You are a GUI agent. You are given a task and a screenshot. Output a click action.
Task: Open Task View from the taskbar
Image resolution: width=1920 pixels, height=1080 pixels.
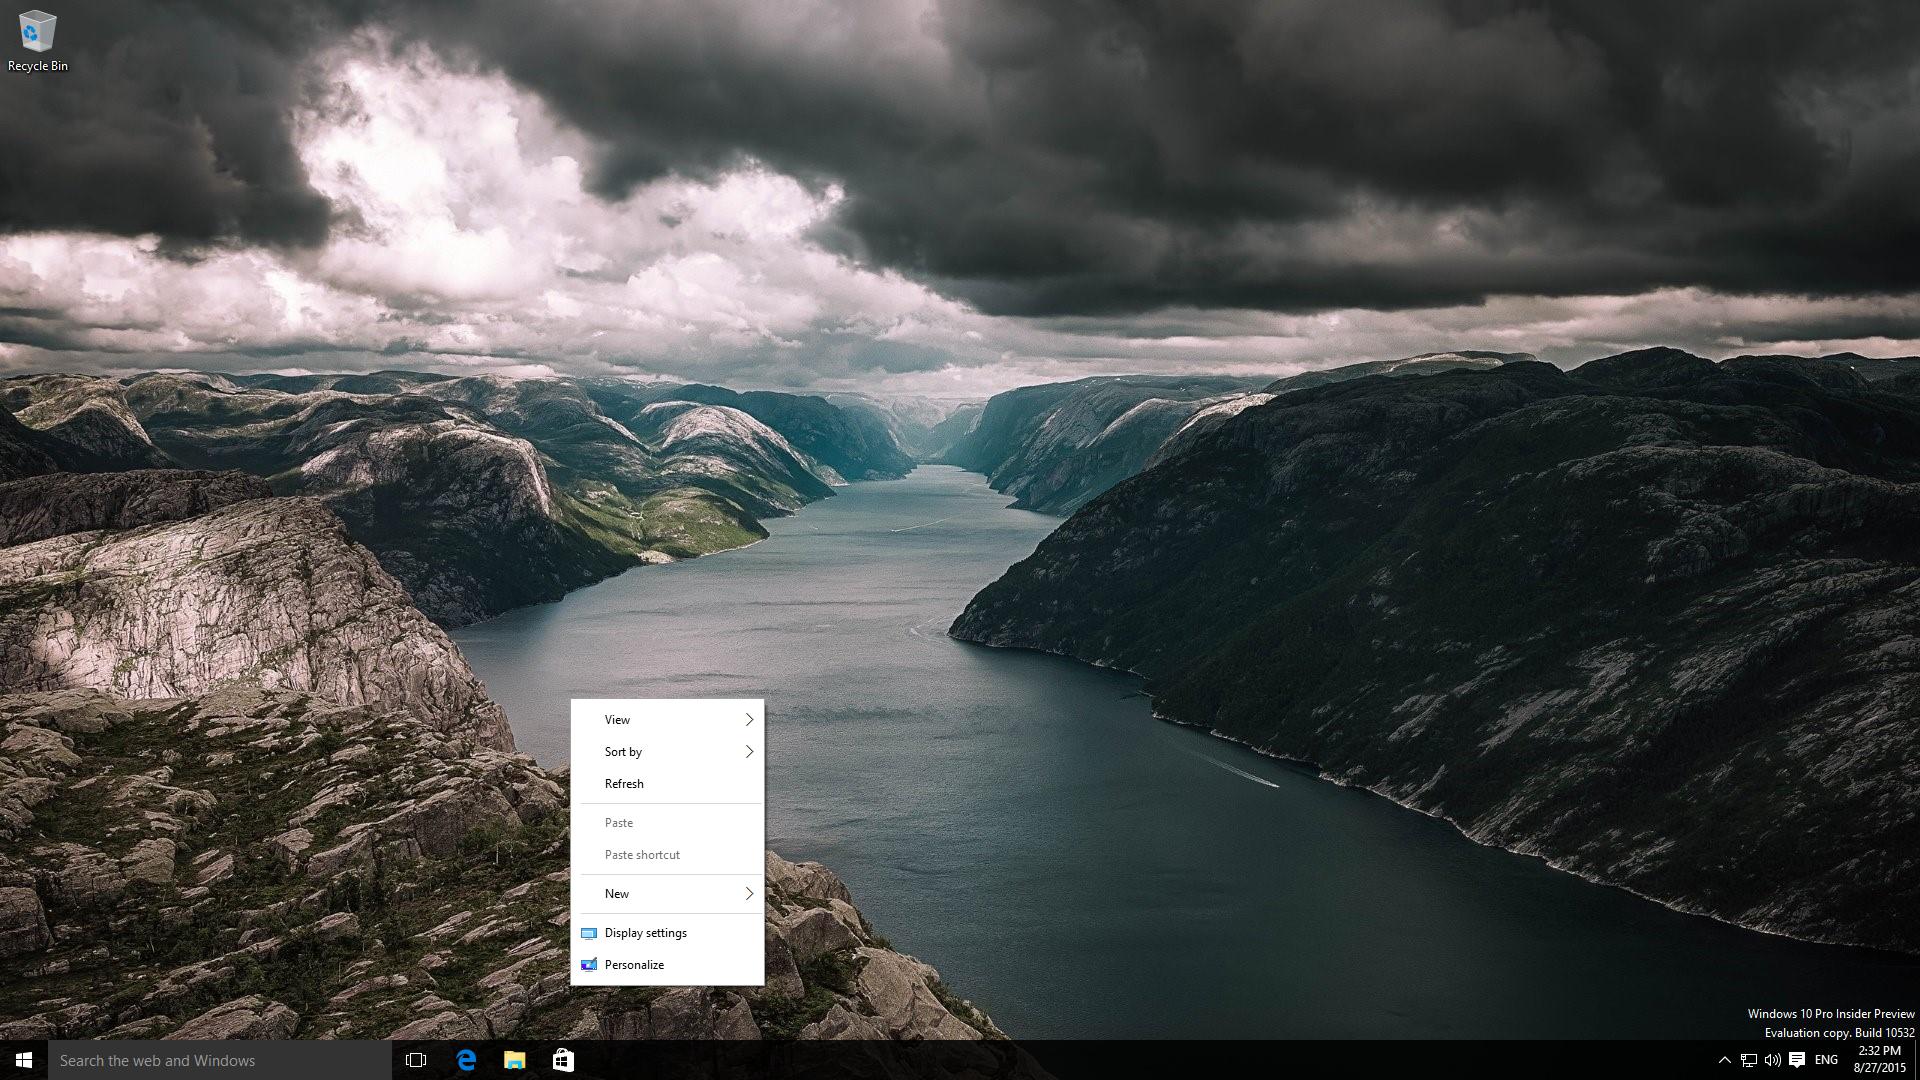(x=416, y=1060)
